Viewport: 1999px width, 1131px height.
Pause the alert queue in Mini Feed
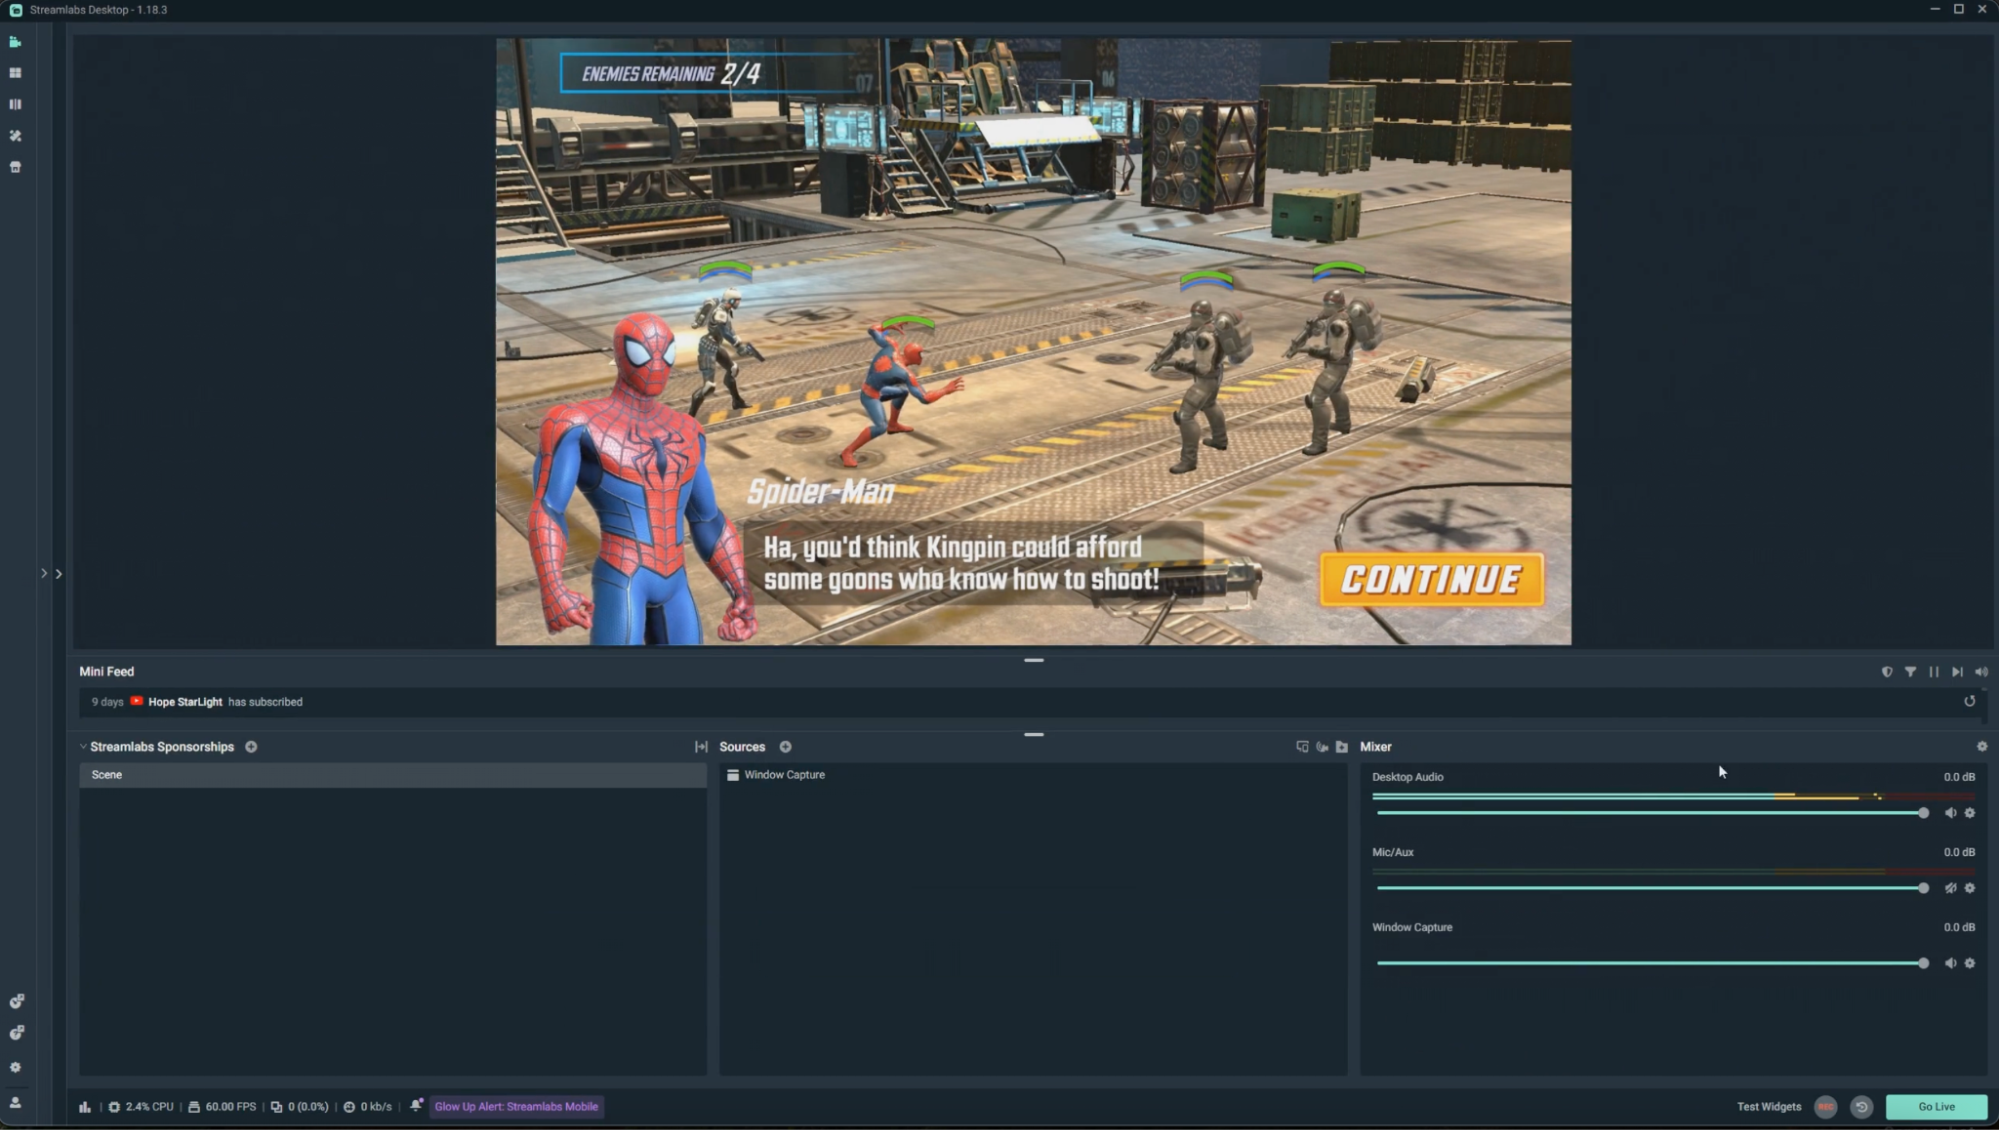pos(1933,672)
